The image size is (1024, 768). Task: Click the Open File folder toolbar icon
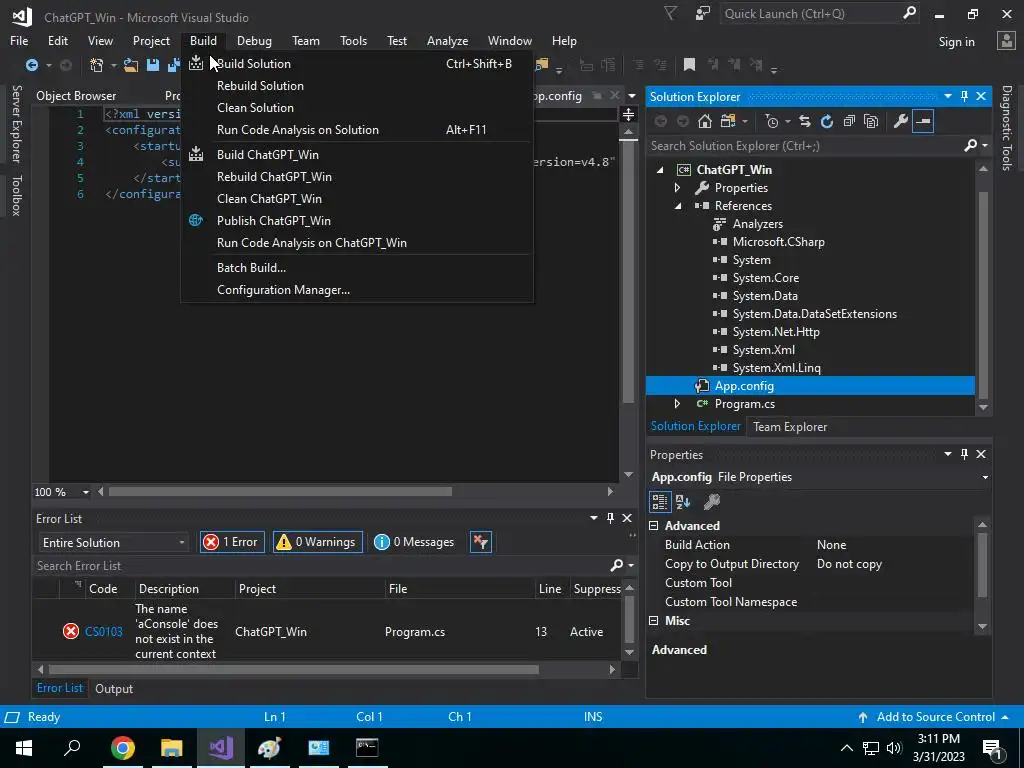click(x=131, y=65)
